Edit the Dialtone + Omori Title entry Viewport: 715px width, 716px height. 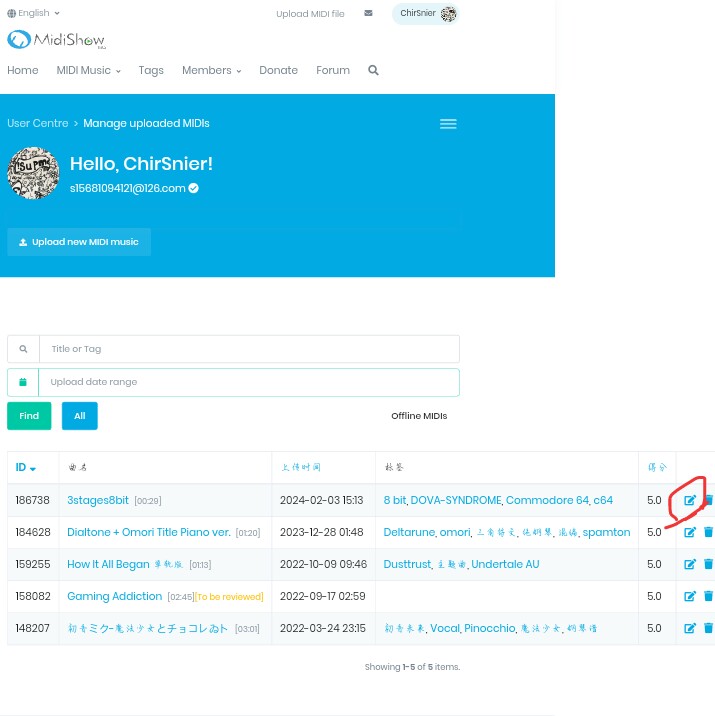(689, 532)
